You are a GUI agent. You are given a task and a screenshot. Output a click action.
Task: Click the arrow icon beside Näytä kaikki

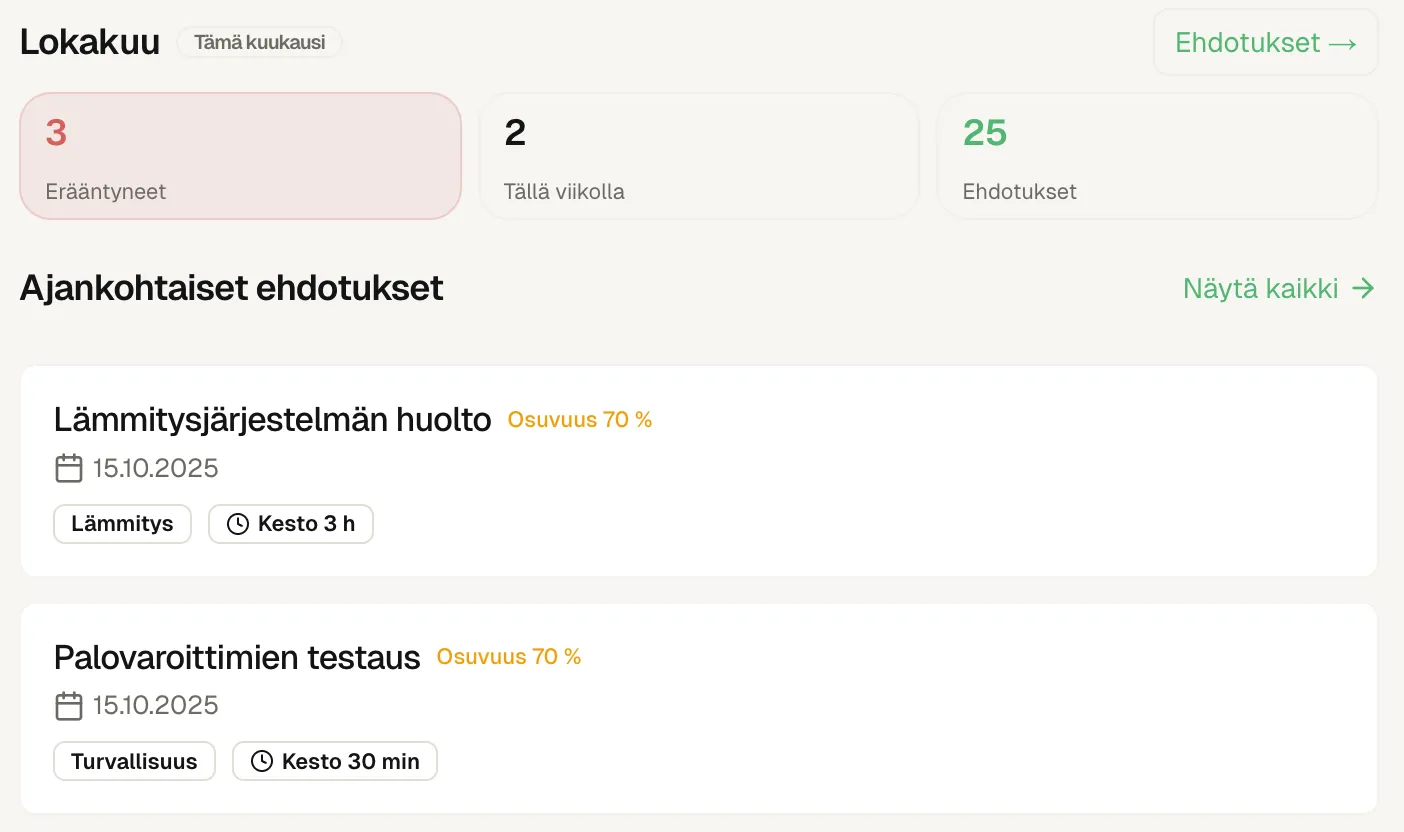(x=1363, y=288)
